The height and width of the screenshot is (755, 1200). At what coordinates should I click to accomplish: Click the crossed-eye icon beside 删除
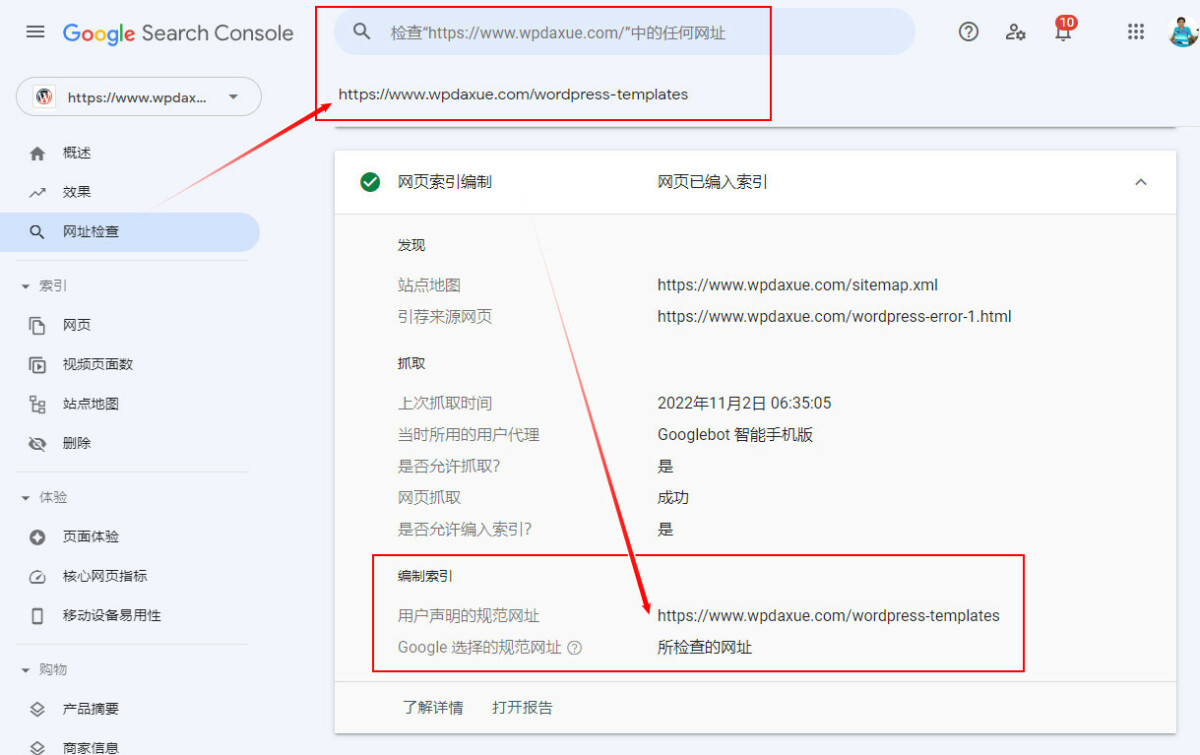37,444
